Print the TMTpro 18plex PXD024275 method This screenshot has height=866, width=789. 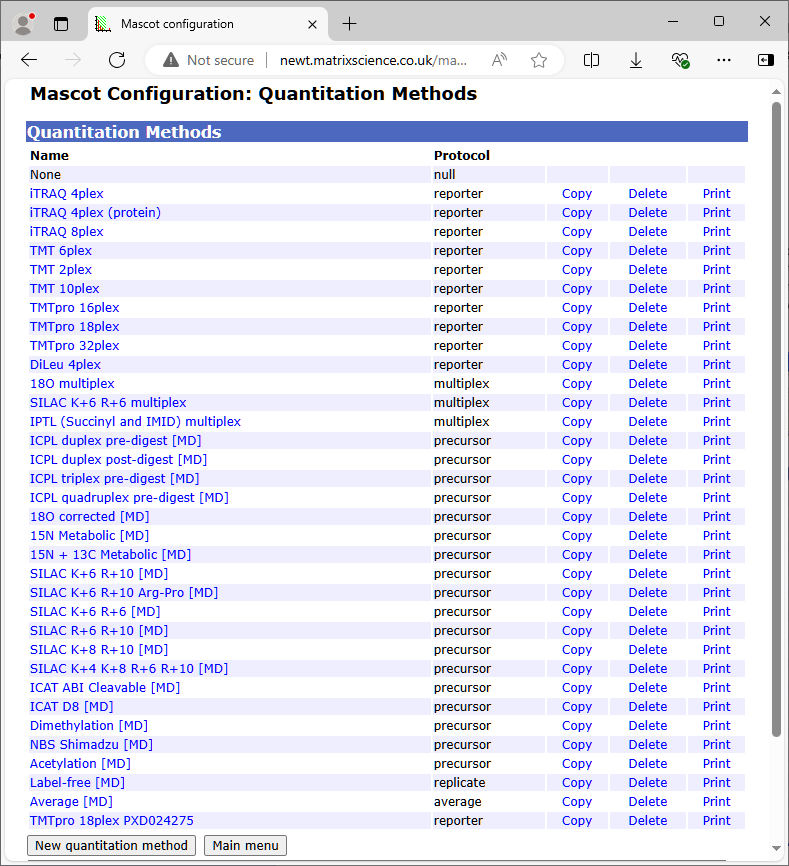[x=716, y=821]
